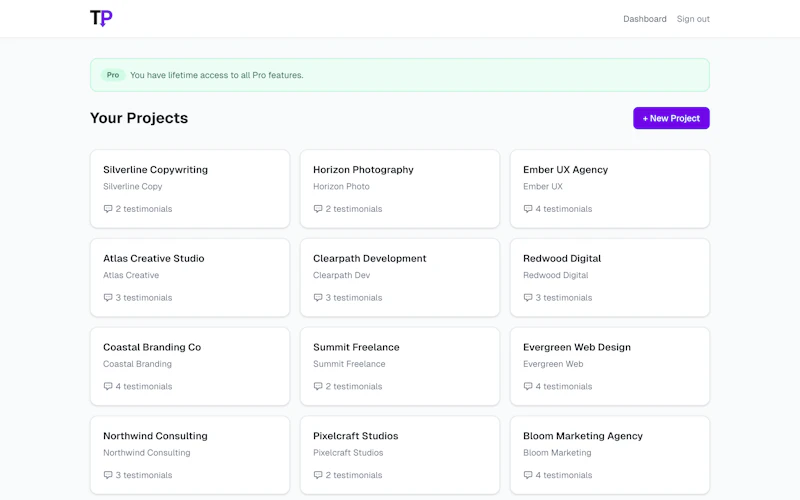
Task: Click '3 testimonials' under Redwood Digital
Action: tap(564, 297)
